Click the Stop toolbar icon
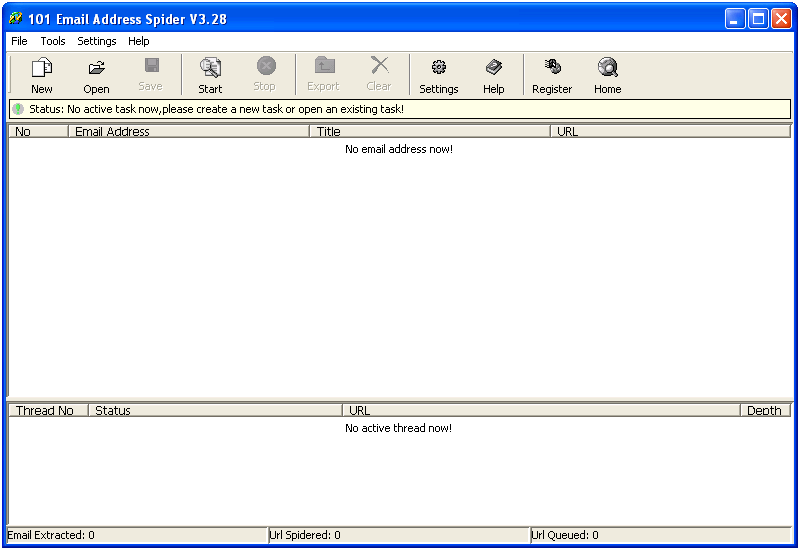801x550 pixels. click(x=265, y=75)
